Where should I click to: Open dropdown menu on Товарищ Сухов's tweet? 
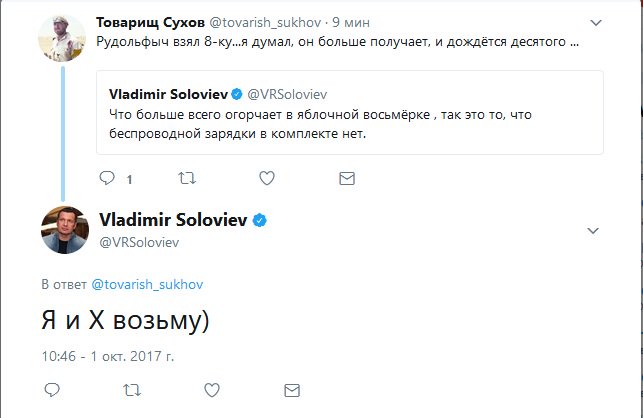point(597,22)
